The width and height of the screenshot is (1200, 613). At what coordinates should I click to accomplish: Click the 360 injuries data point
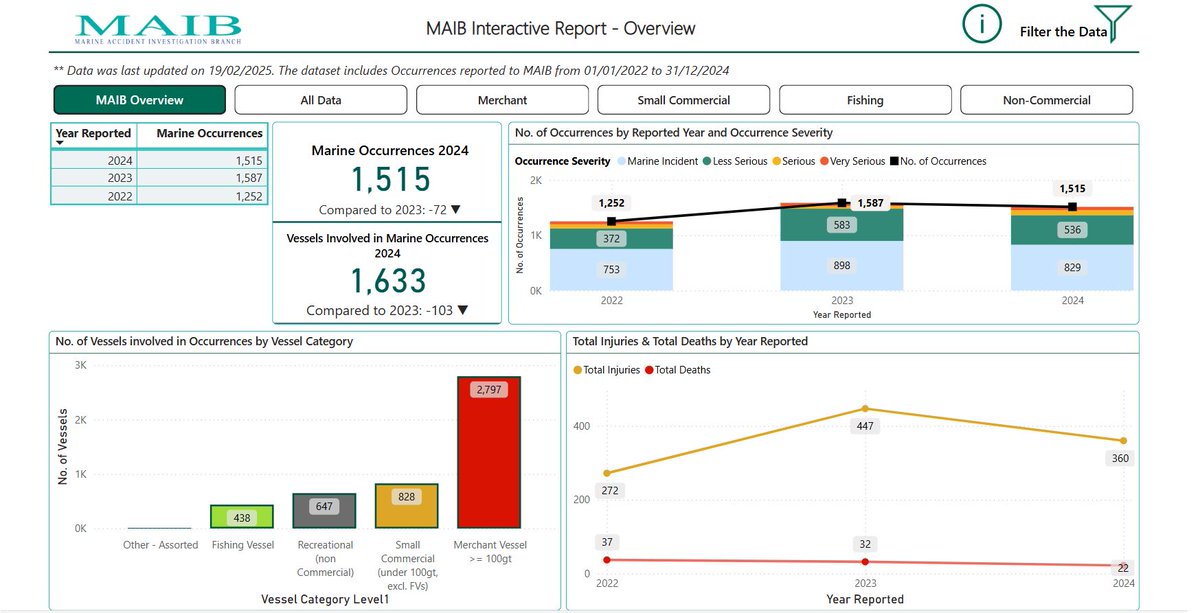click(1124, 440)
